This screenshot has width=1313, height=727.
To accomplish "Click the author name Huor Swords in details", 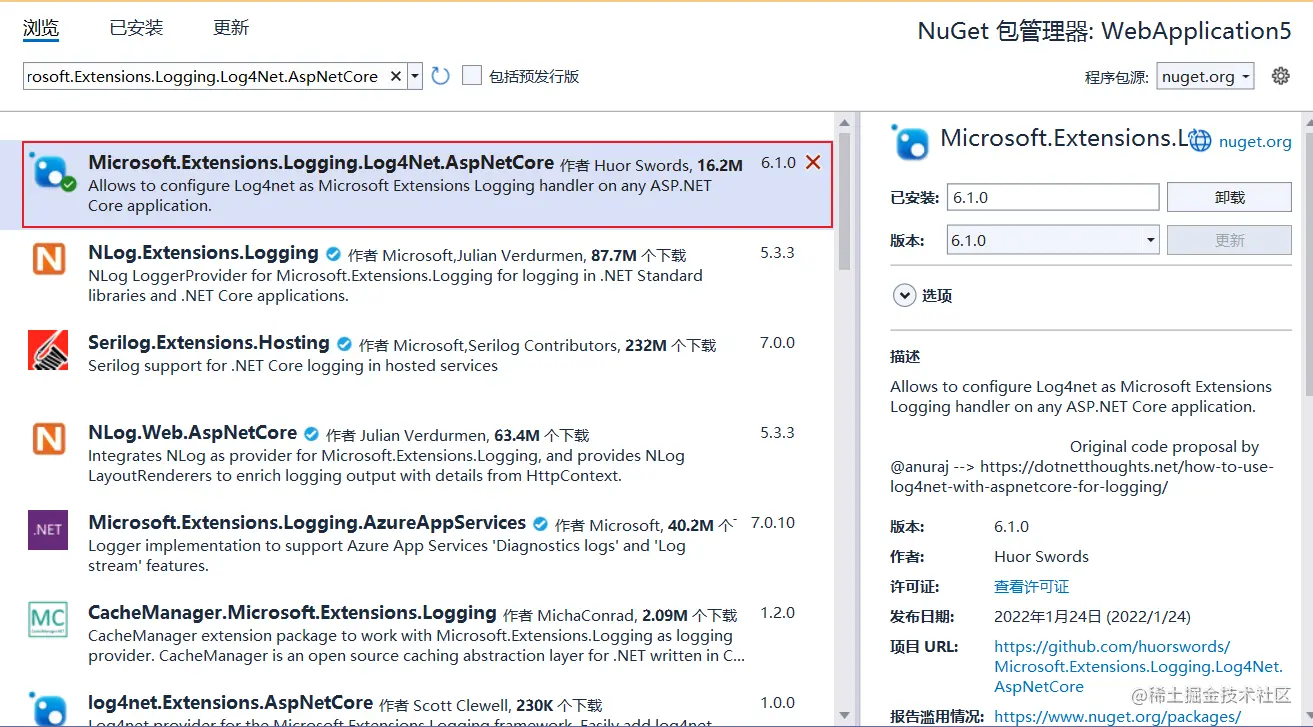I will 1041,557.
